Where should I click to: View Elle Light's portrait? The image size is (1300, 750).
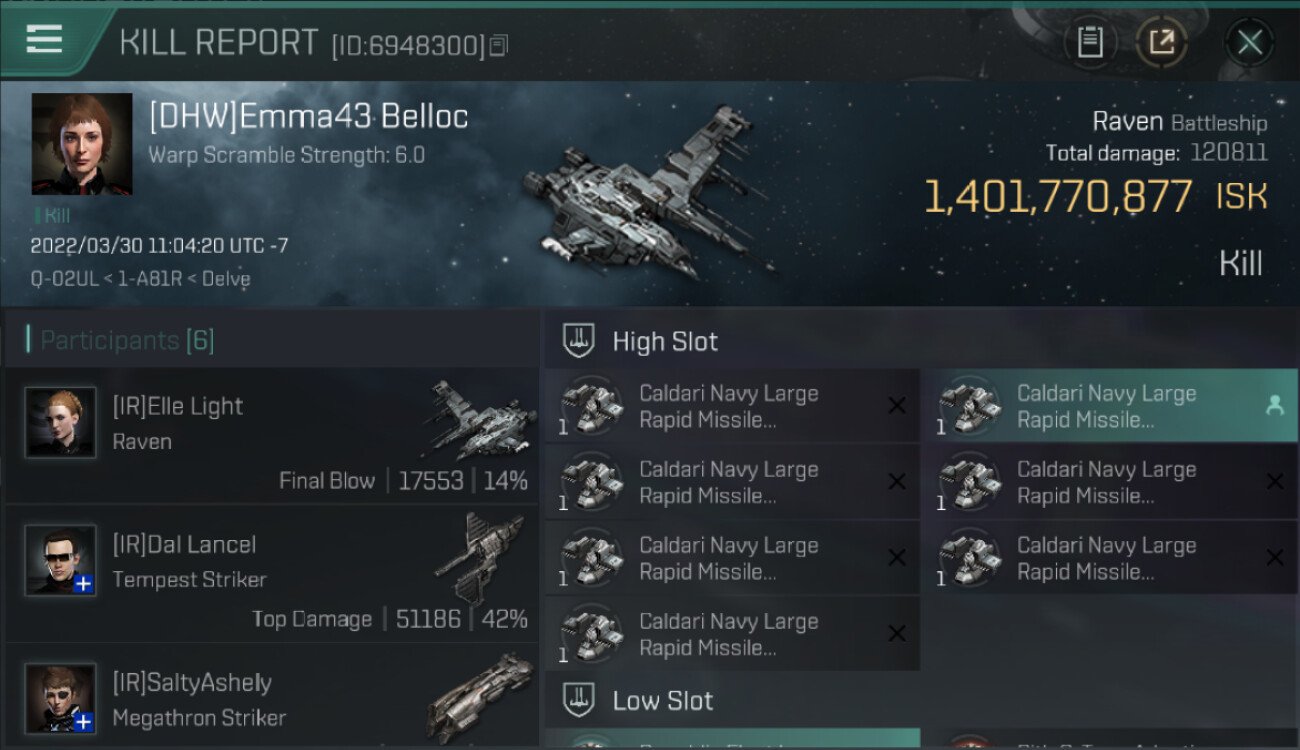pyautogui.click(x=61, y=423)
